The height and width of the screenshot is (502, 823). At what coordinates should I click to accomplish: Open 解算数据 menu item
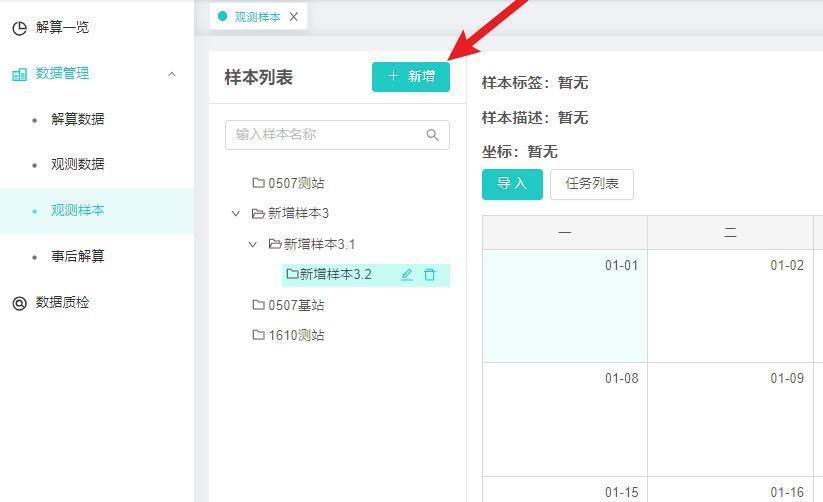78,119
